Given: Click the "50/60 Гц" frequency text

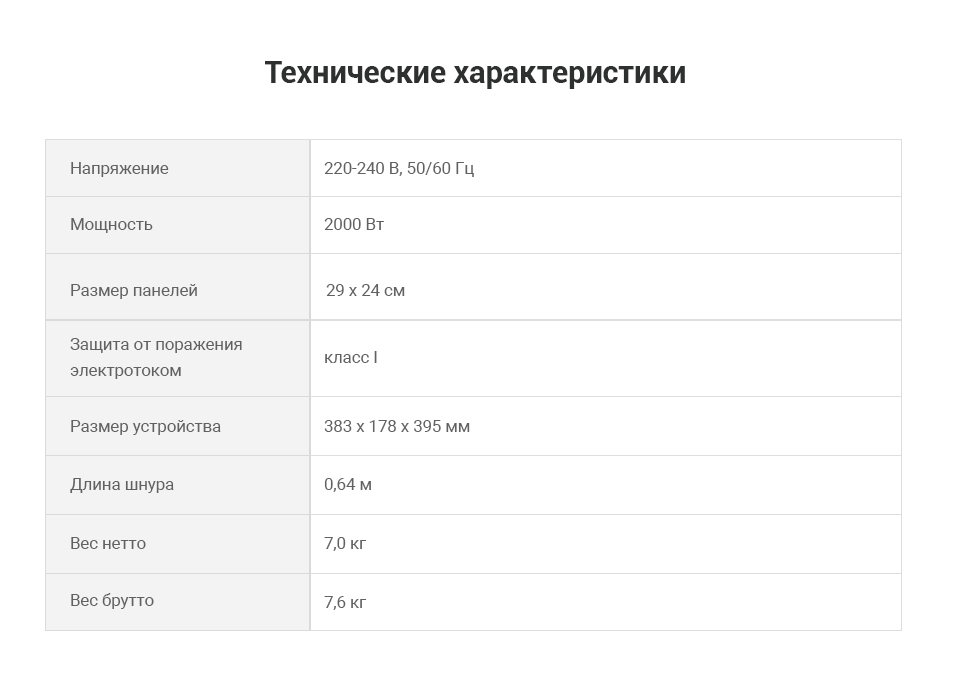Looking at the screenshot, I should click(x=441, y=168).
